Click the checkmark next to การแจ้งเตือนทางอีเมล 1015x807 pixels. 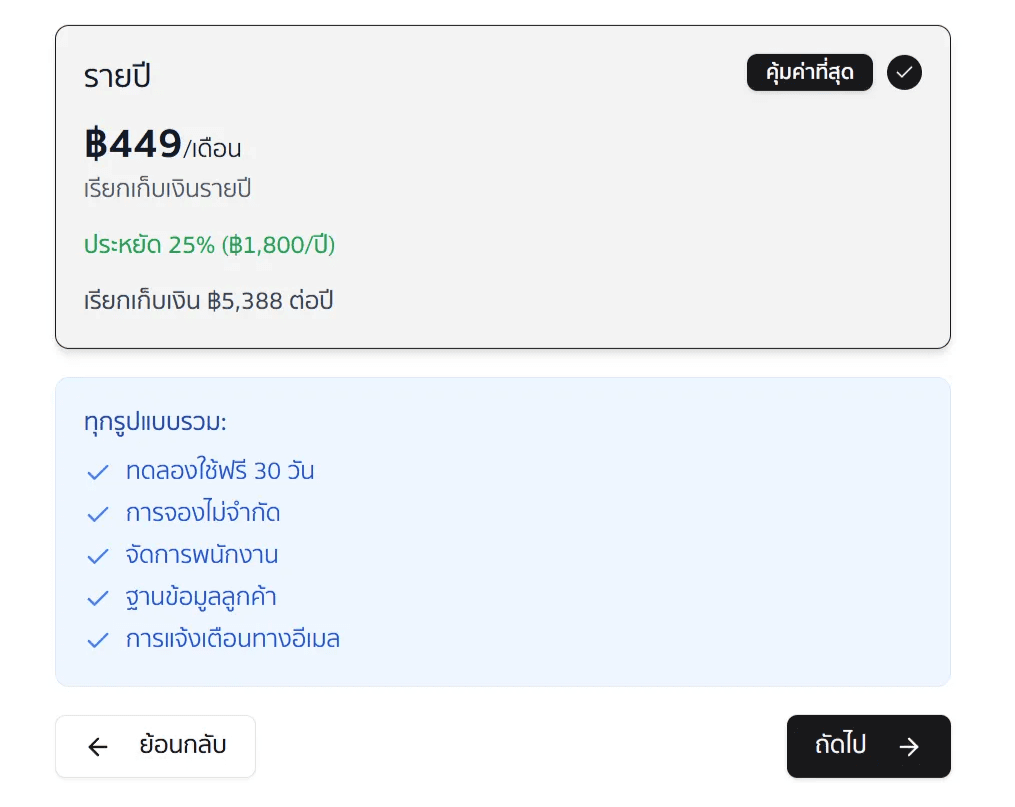97,639
